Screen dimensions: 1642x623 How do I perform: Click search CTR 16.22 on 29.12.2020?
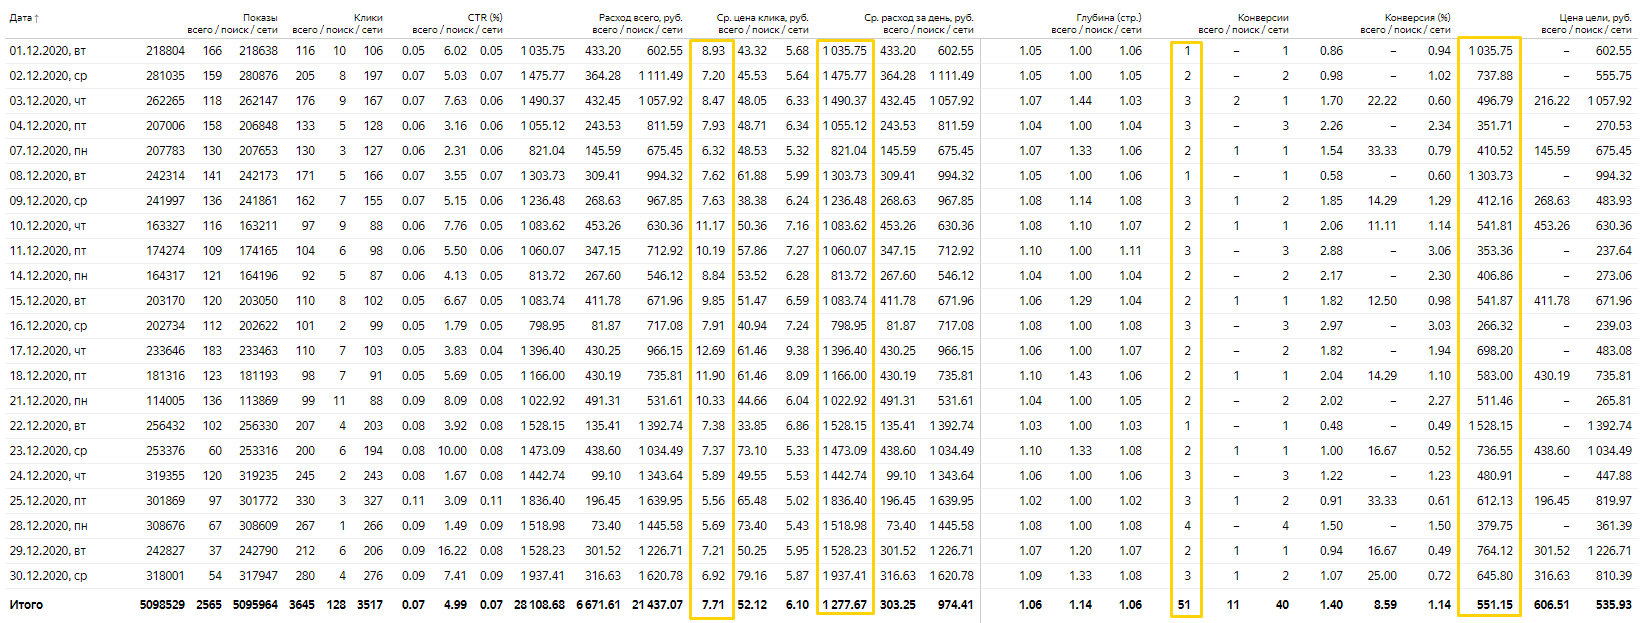pyautogui.click(x=452, y=550)
